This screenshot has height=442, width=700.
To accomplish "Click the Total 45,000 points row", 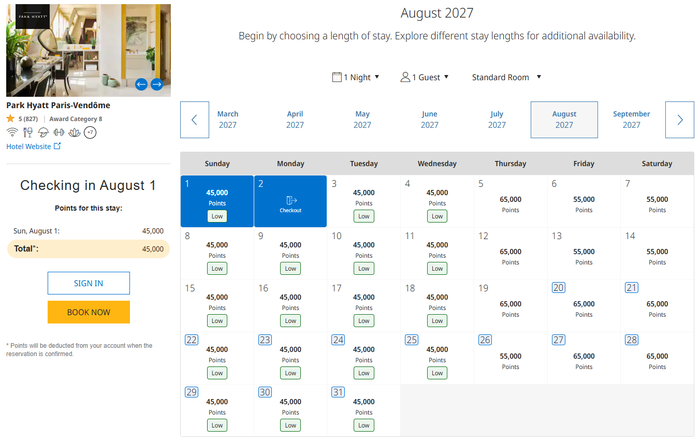I will pos(88,249).
